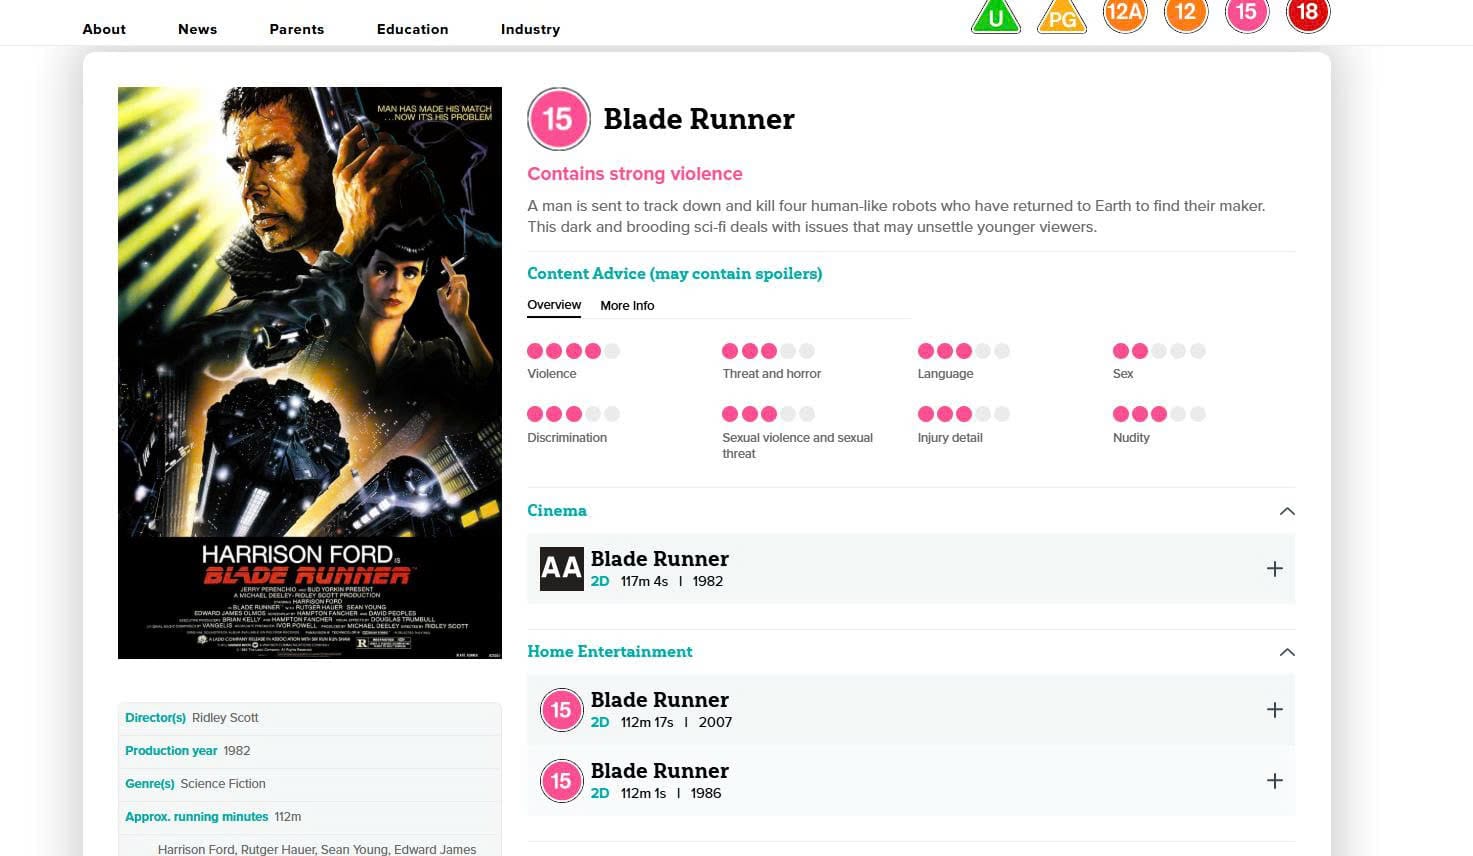Open the Education menu
The height and width of the screenshot is (856, 1473).
412,29
